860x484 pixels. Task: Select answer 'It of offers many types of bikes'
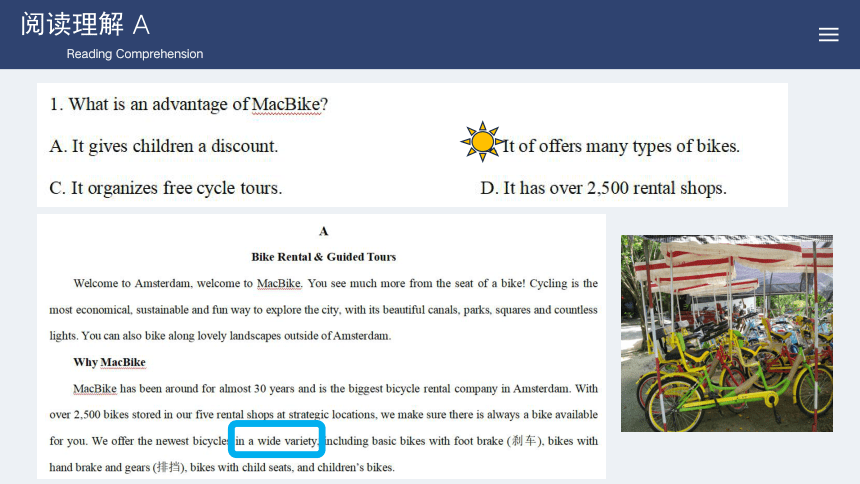[621, 146]
